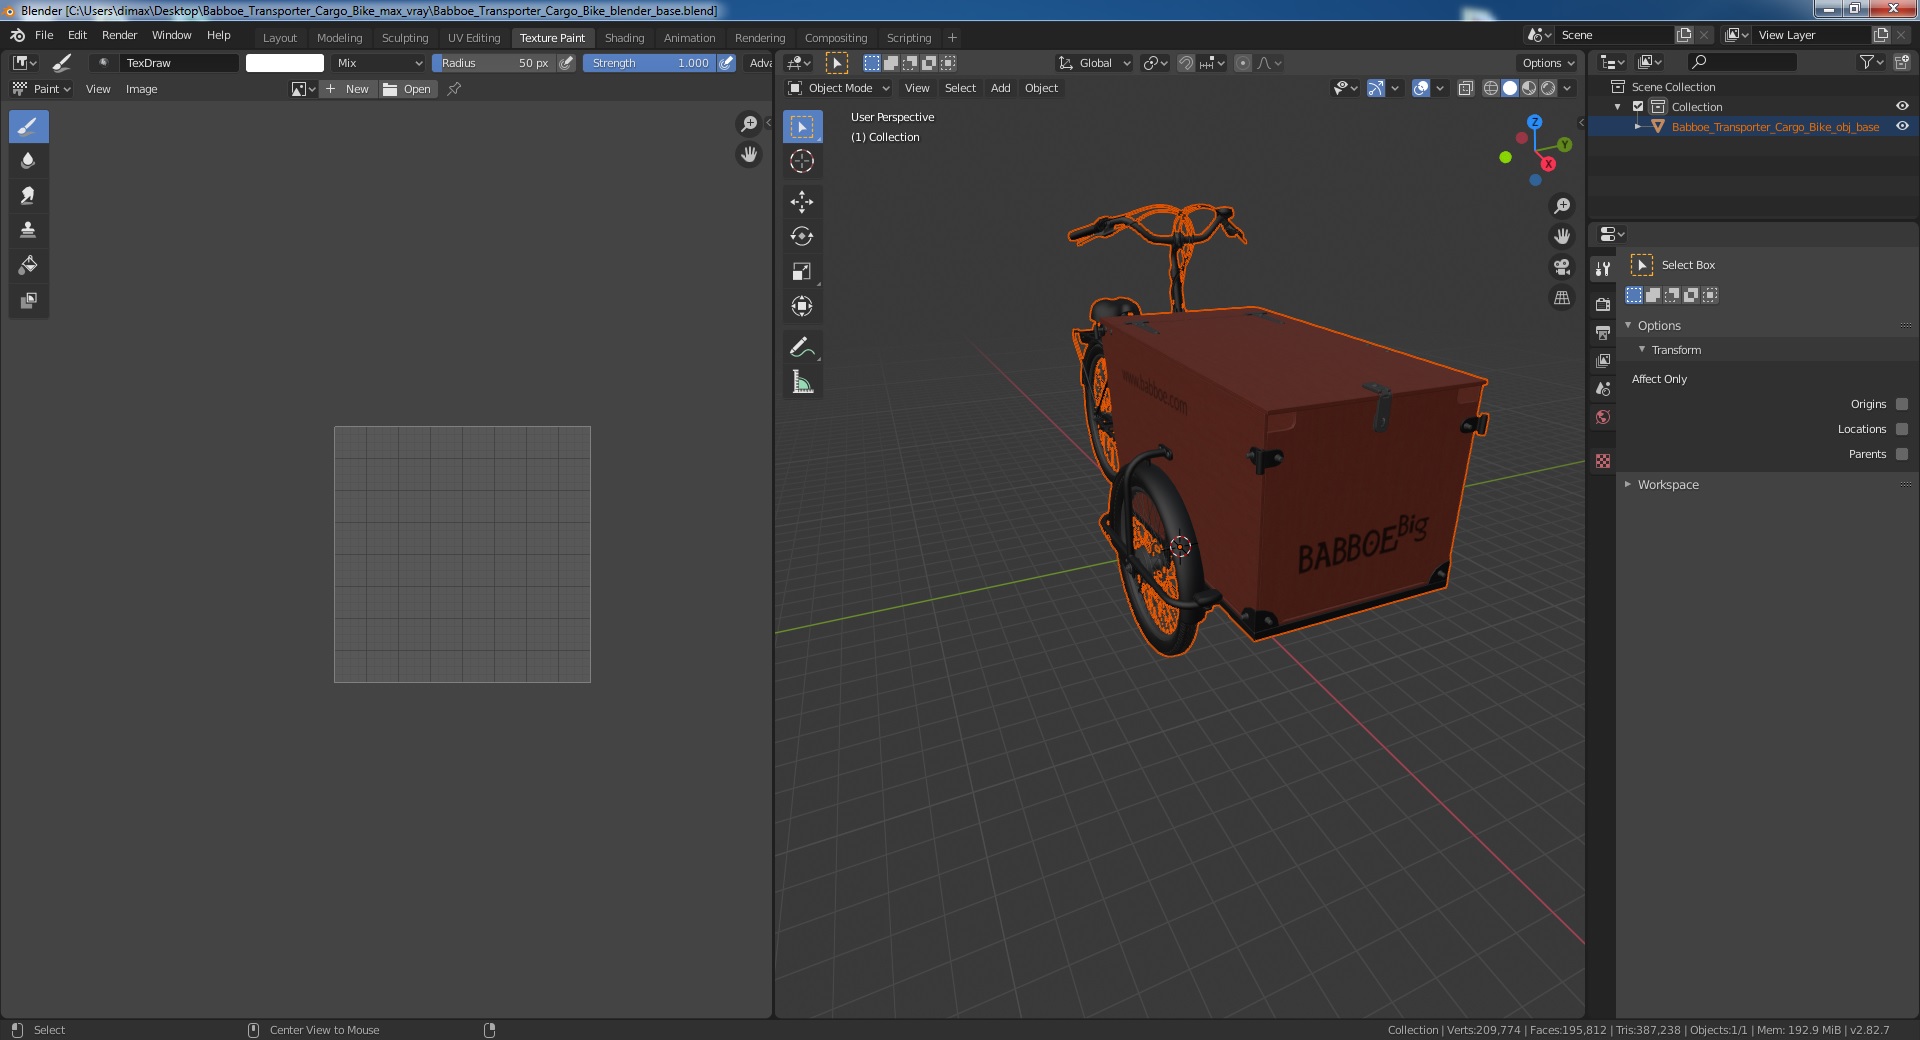Select the Draw brush tool in image editor

coord(28,127)
